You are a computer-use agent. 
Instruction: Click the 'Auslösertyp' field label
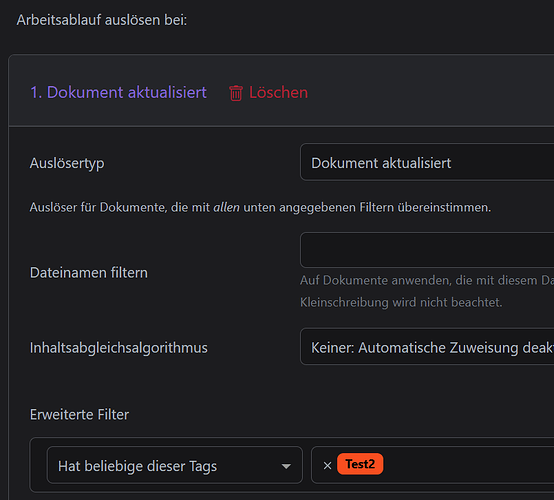pyautogui.click(x=67, y=164)
